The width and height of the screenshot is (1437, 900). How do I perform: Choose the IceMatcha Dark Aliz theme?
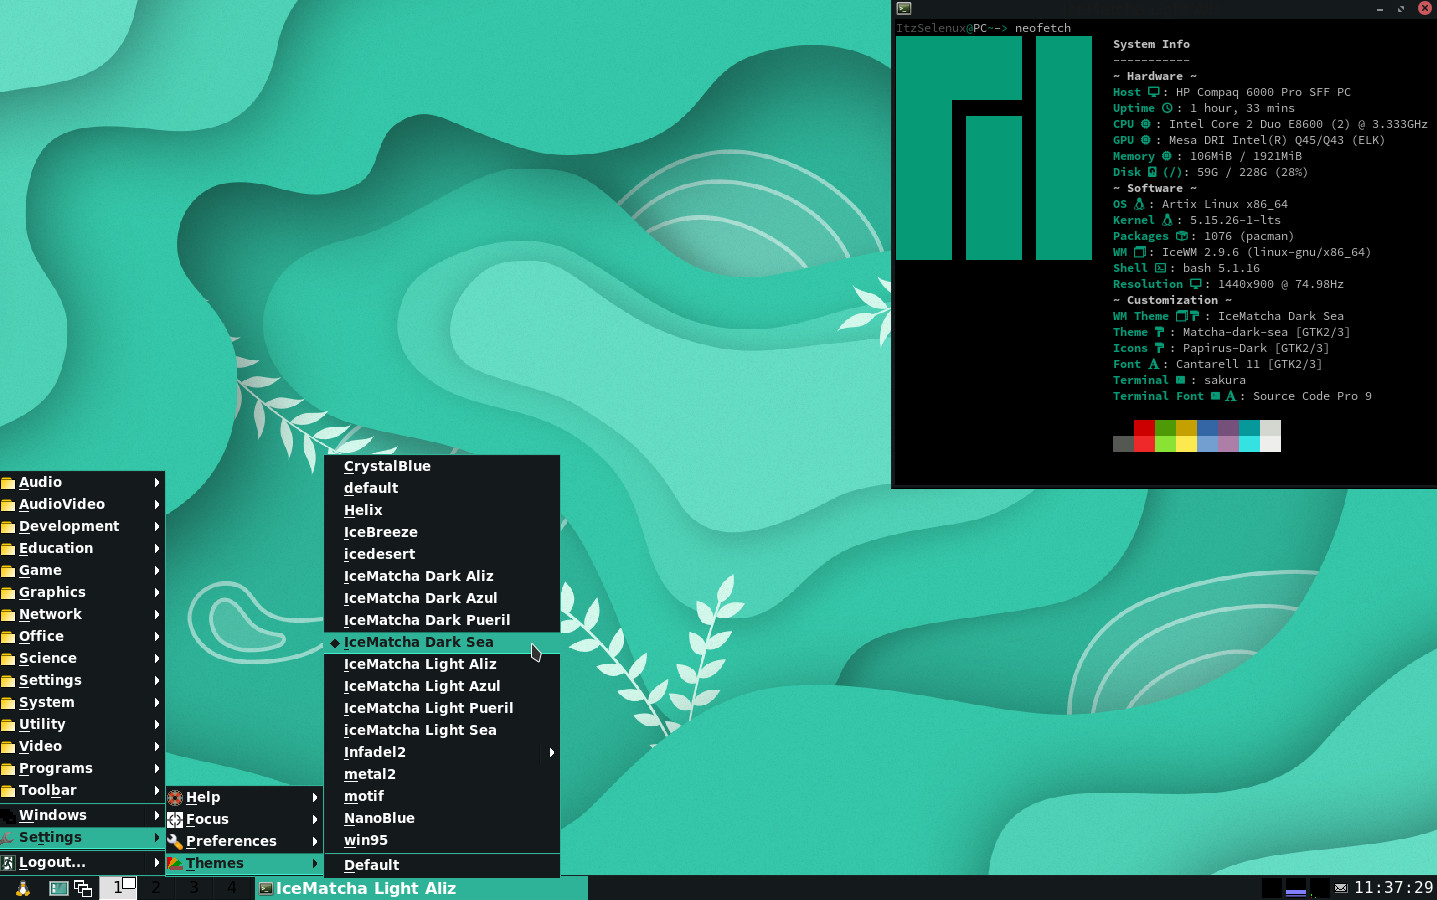(x=442, y=576)
